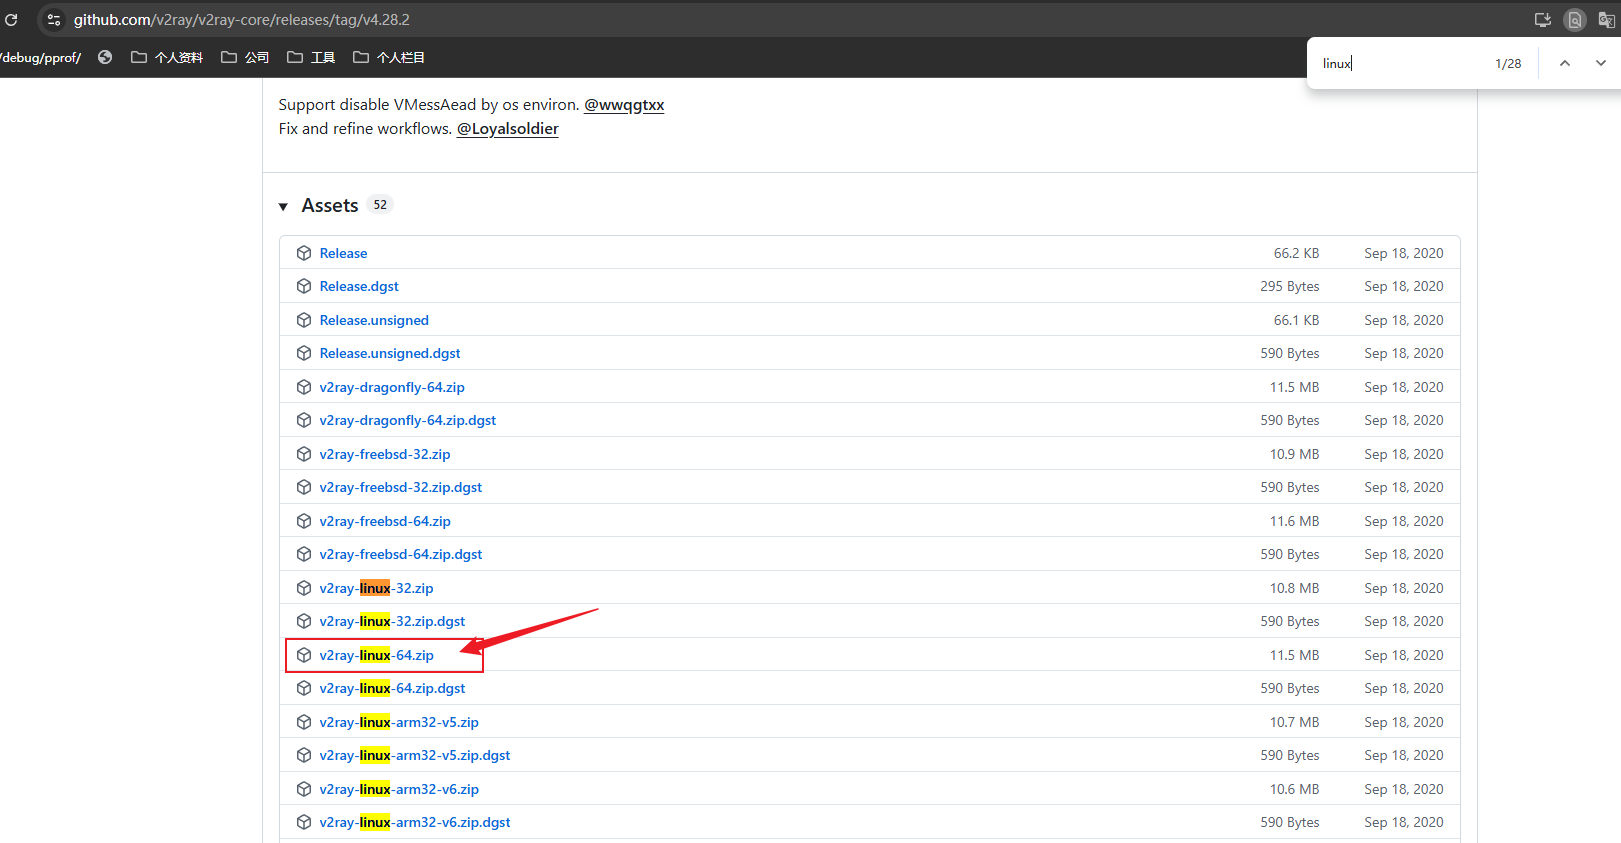This screenshot has width=1621, height=843.
Task: Open the 个人资料 bookmark folder
Action: click(x=167, y=57)
